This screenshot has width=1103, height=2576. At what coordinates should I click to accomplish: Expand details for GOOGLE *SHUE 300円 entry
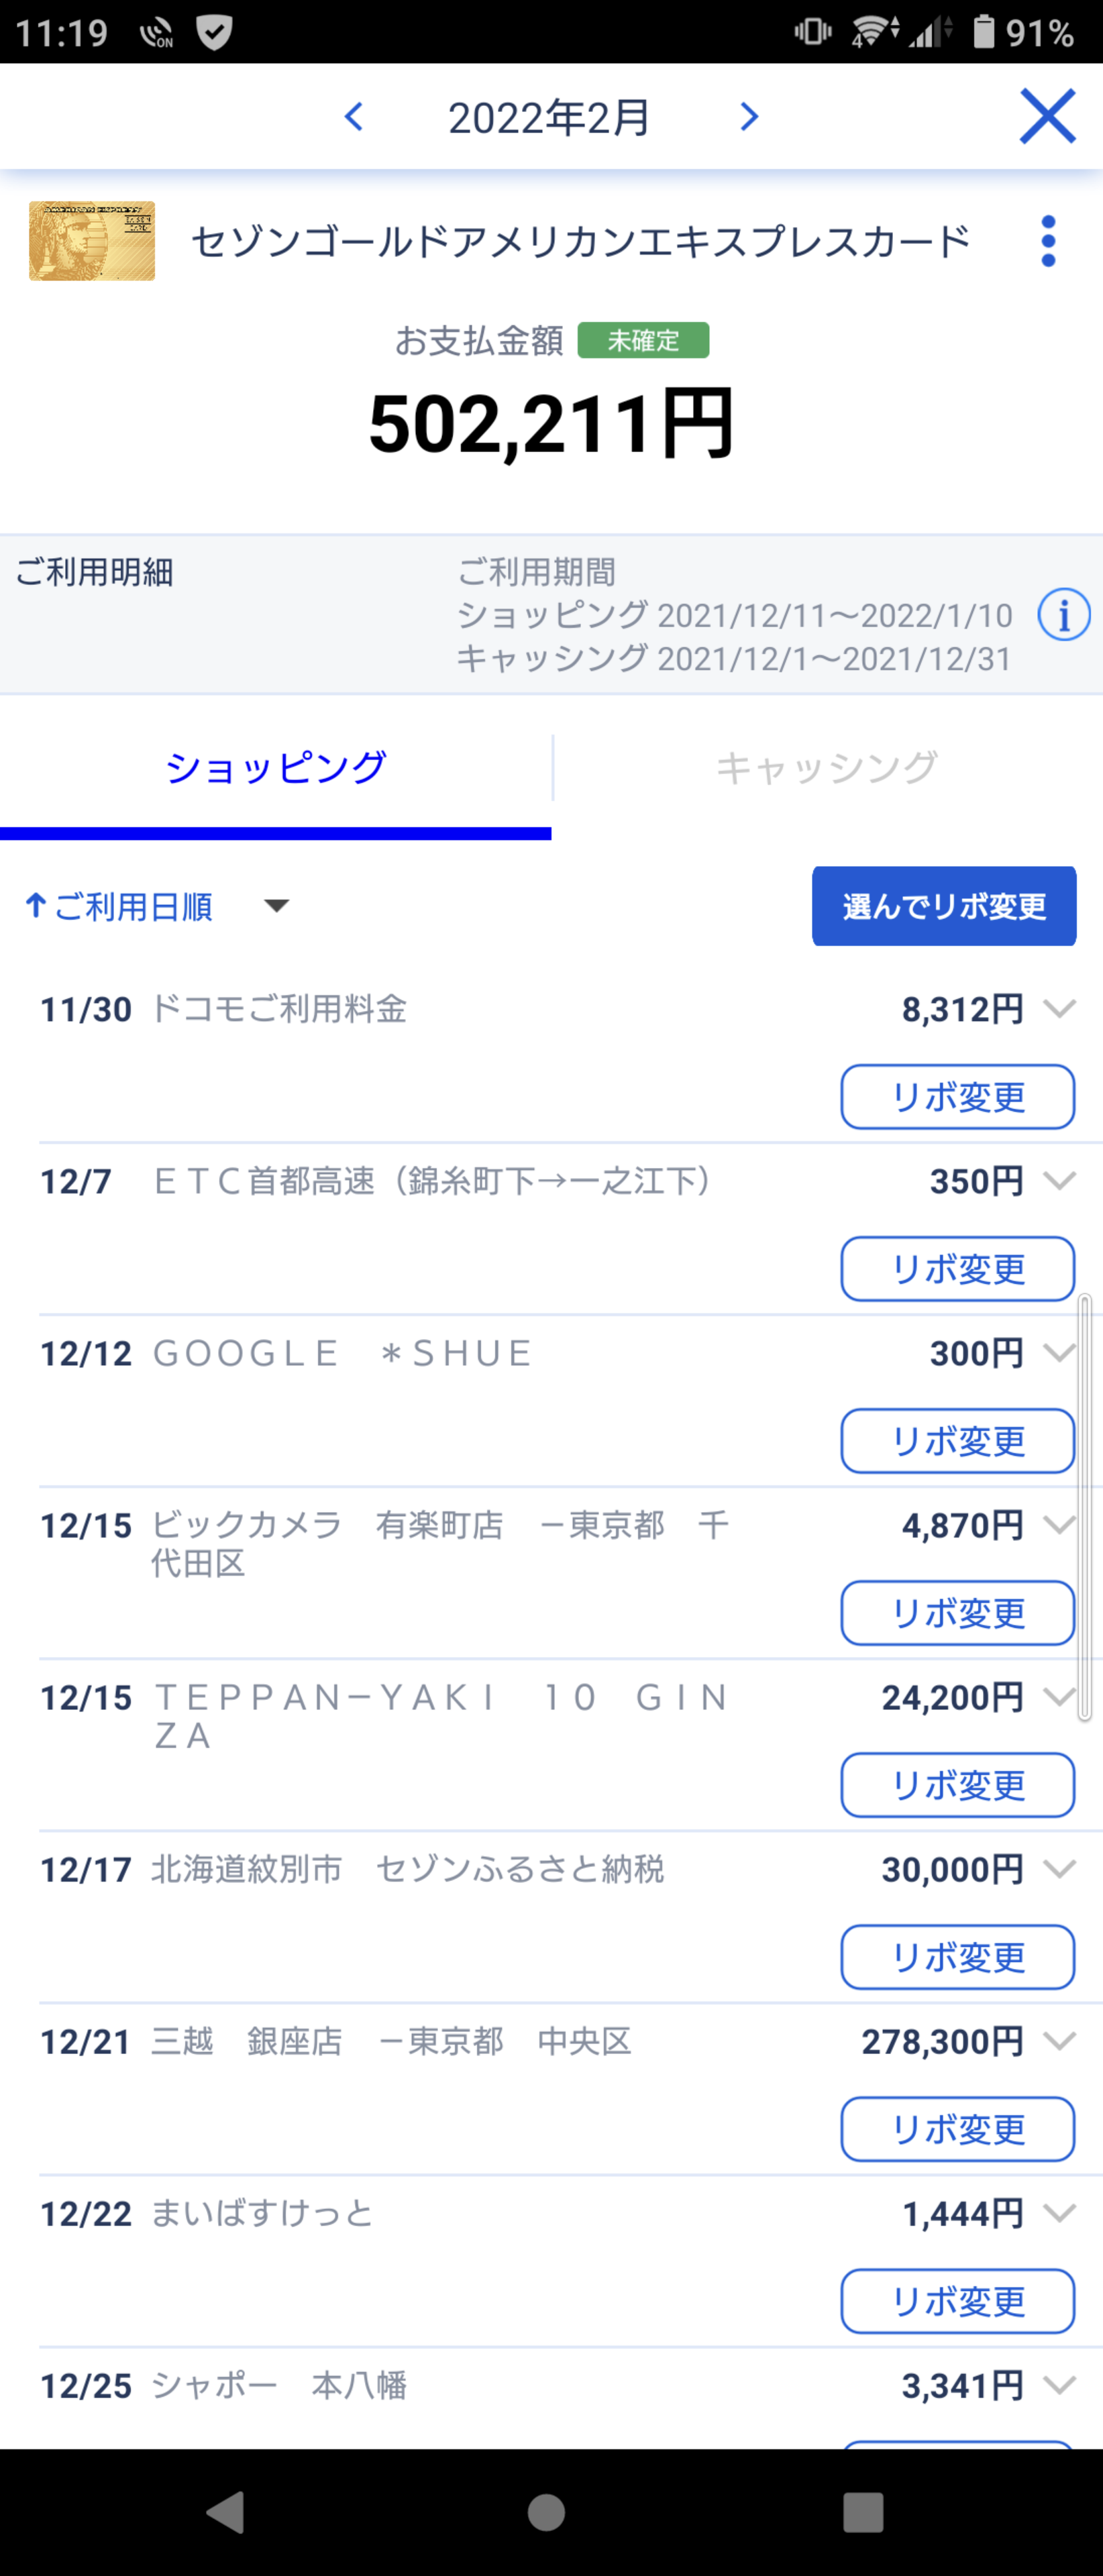pyautogui.click(x=1059, y=1352)
